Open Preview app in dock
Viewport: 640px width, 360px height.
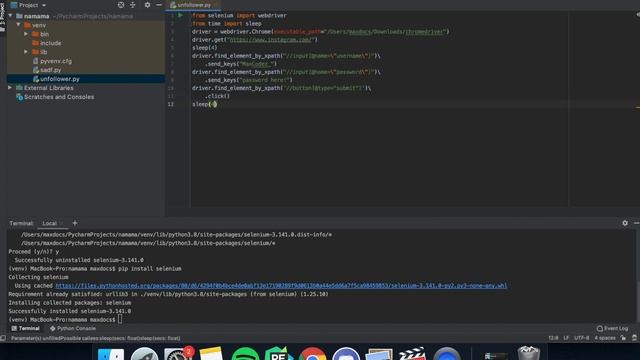[379, 354]
